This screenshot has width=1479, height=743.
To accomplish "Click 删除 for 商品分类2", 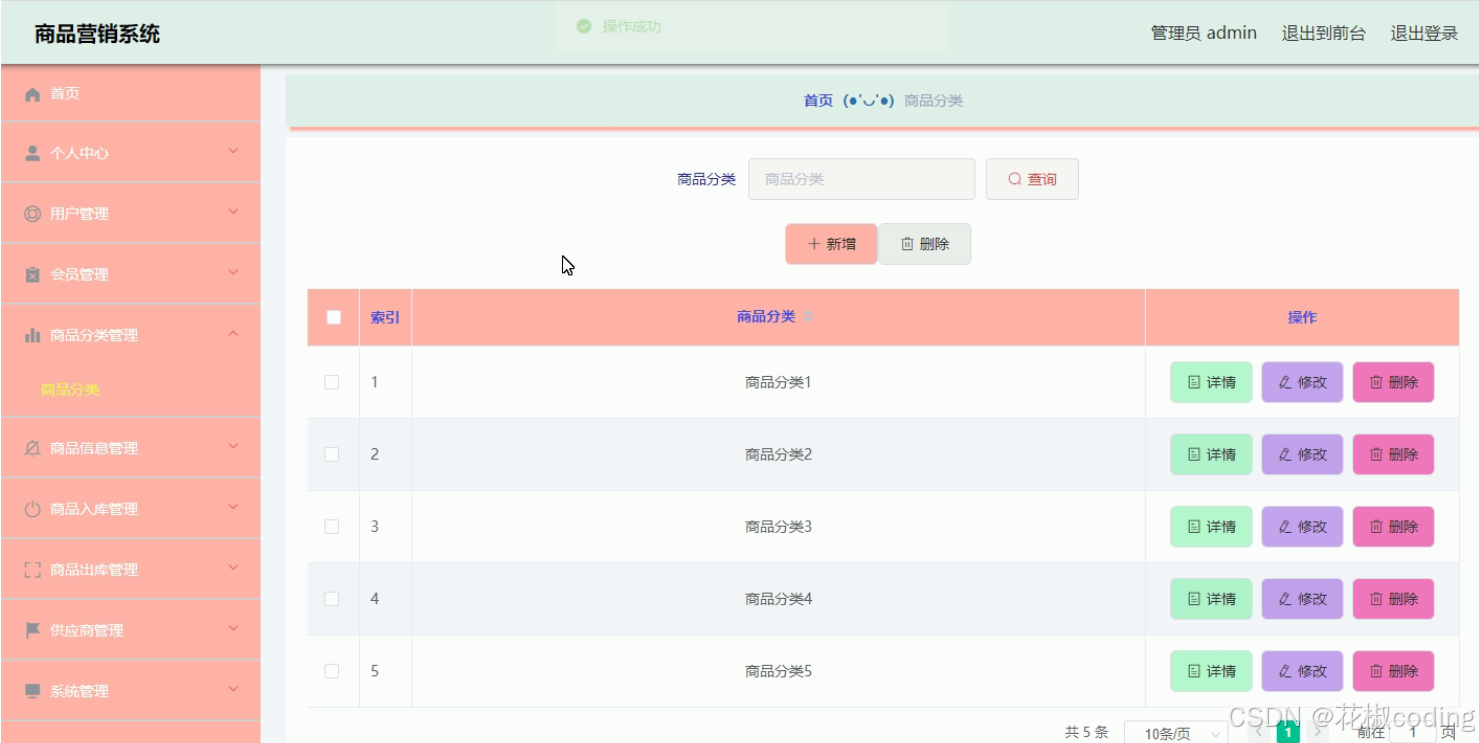I will tap(1393, 454).
